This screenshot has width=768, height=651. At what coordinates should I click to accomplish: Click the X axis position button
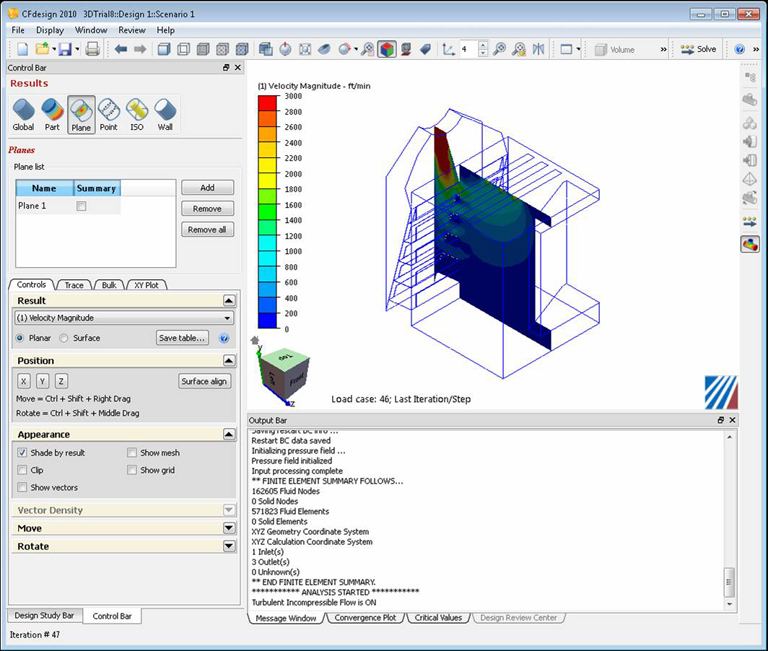pyautogui.click(x=24, y=381)
